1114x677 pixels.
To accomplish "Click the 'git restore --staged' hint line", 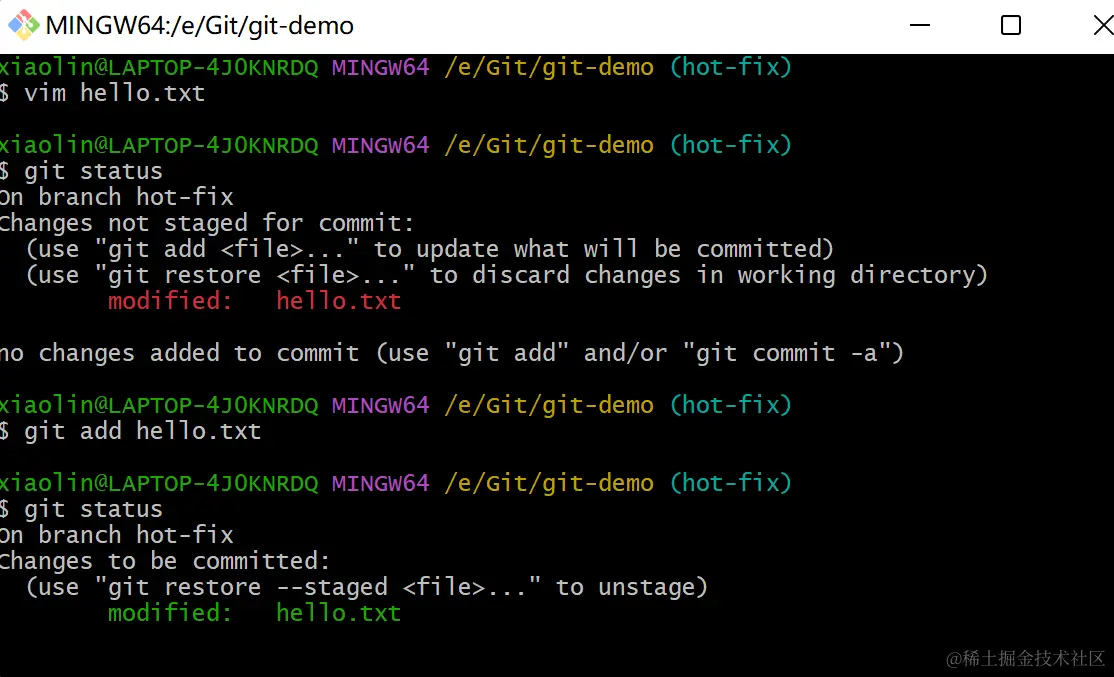I will point(367,587).
